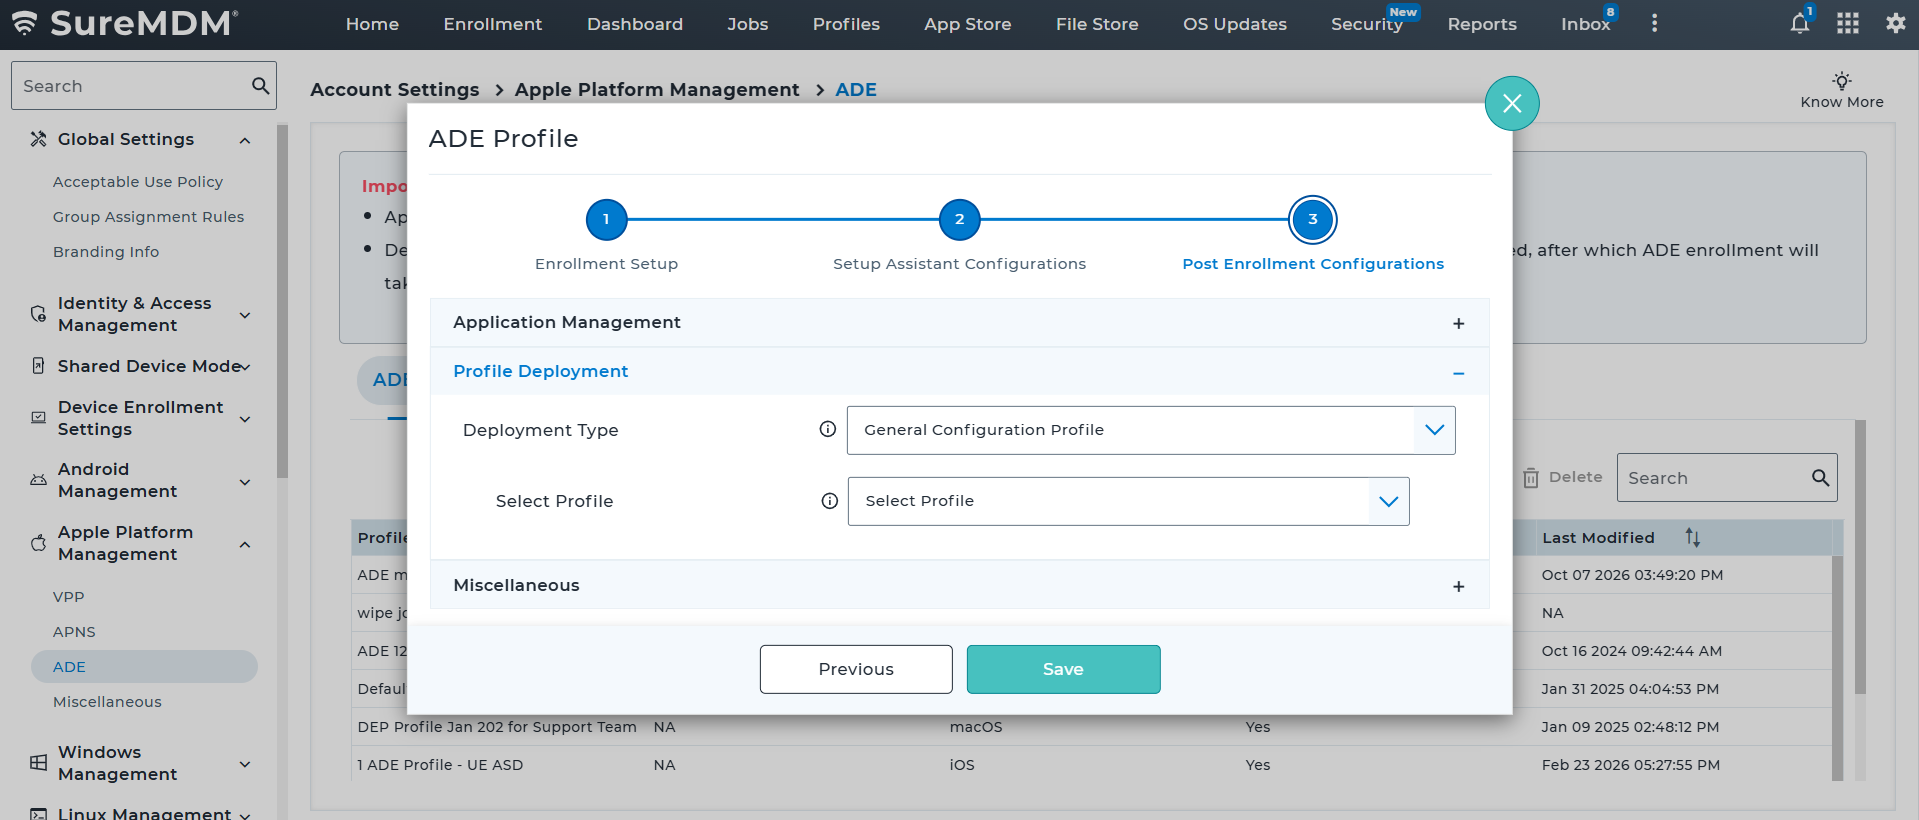1919x820 pixels.
Task: Click the Deployment Type info icon
Action: point(828,429)
